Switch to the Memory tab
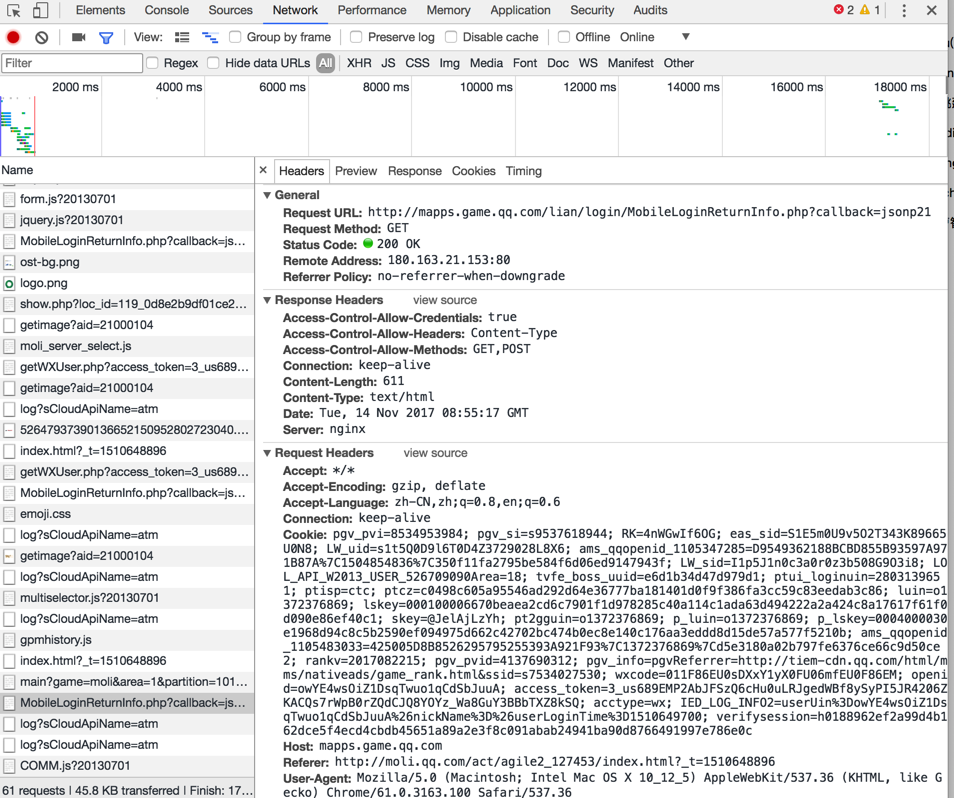Screen dimensions: 954x798 [448, 10]
